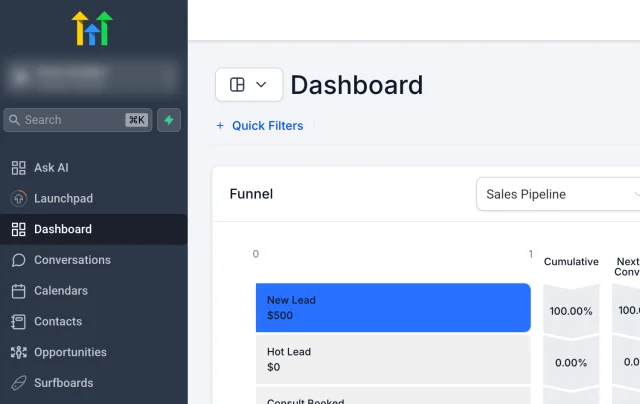Open the dashboard switcher chevron dropdown

(x=261, y=84)
